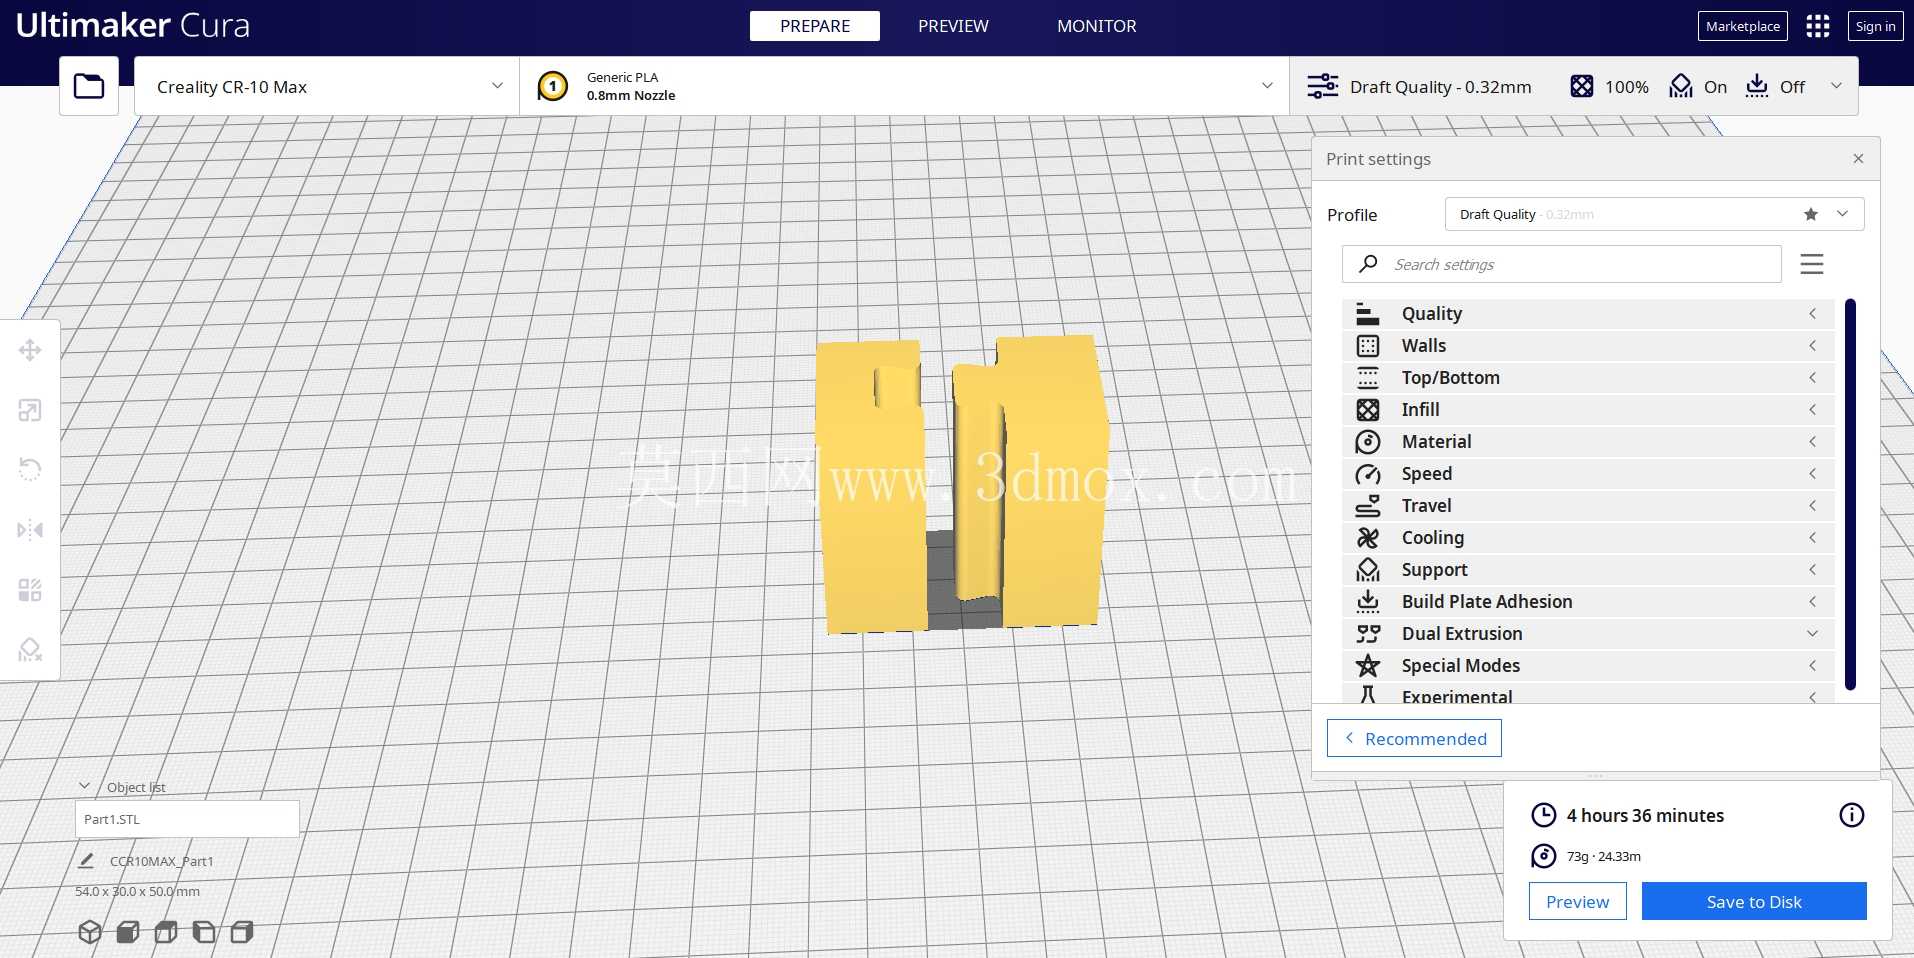Click Sign in button
The height and width of the screenshot is (958, 1914).
1875,26
